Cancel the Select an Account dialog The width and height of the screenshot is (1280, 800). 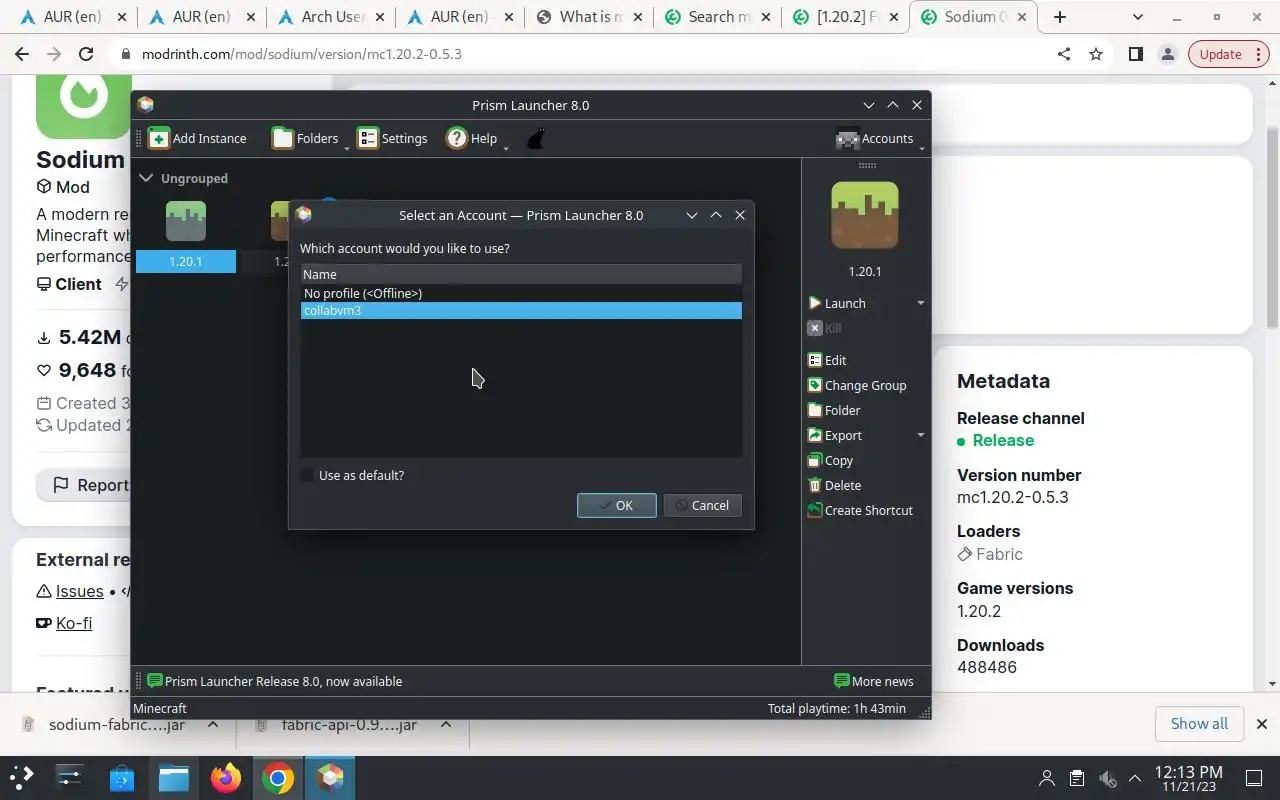(703, 505)
